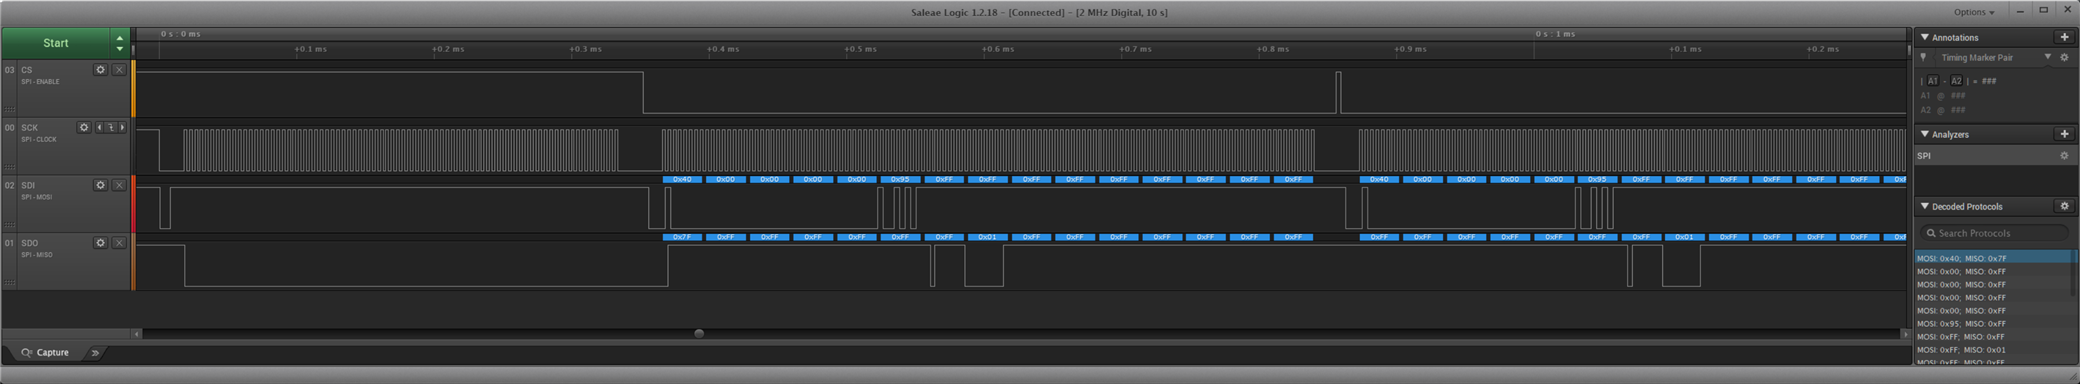The height and width of the screenshot is (384, 2080).
Task: Collapse the Annotations panel
Action: [x=1925, y=37]
